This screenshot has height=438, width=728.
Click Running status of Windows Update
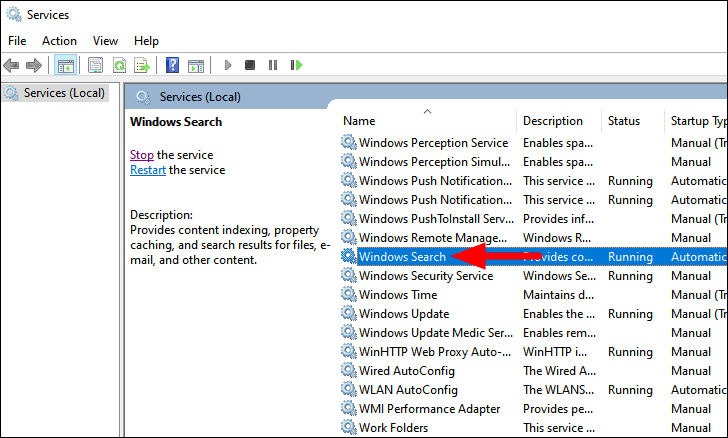pos(630,314)
